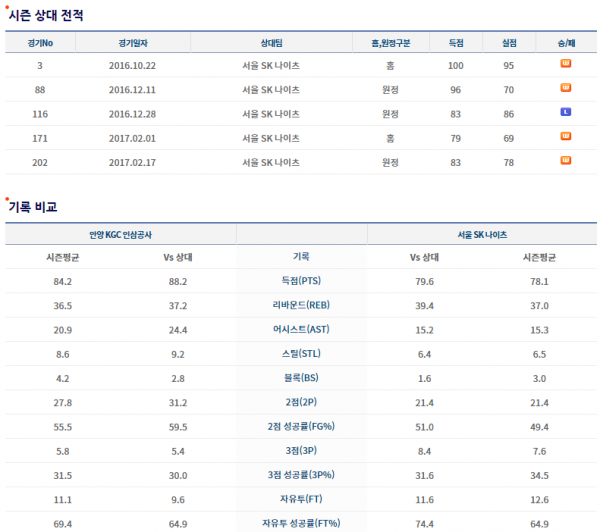The width and height of the screenshot is (600, 532).
Task: Click the 득점 column header
Action: 456,43
